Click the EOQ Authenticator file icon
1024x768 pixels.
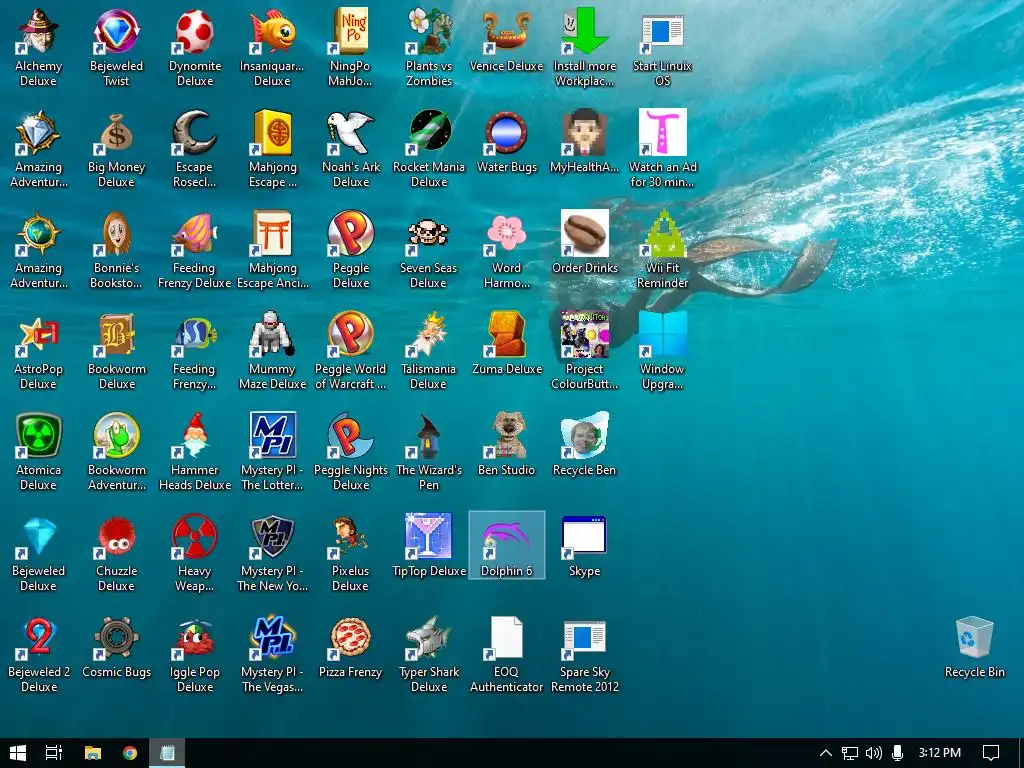506,638
